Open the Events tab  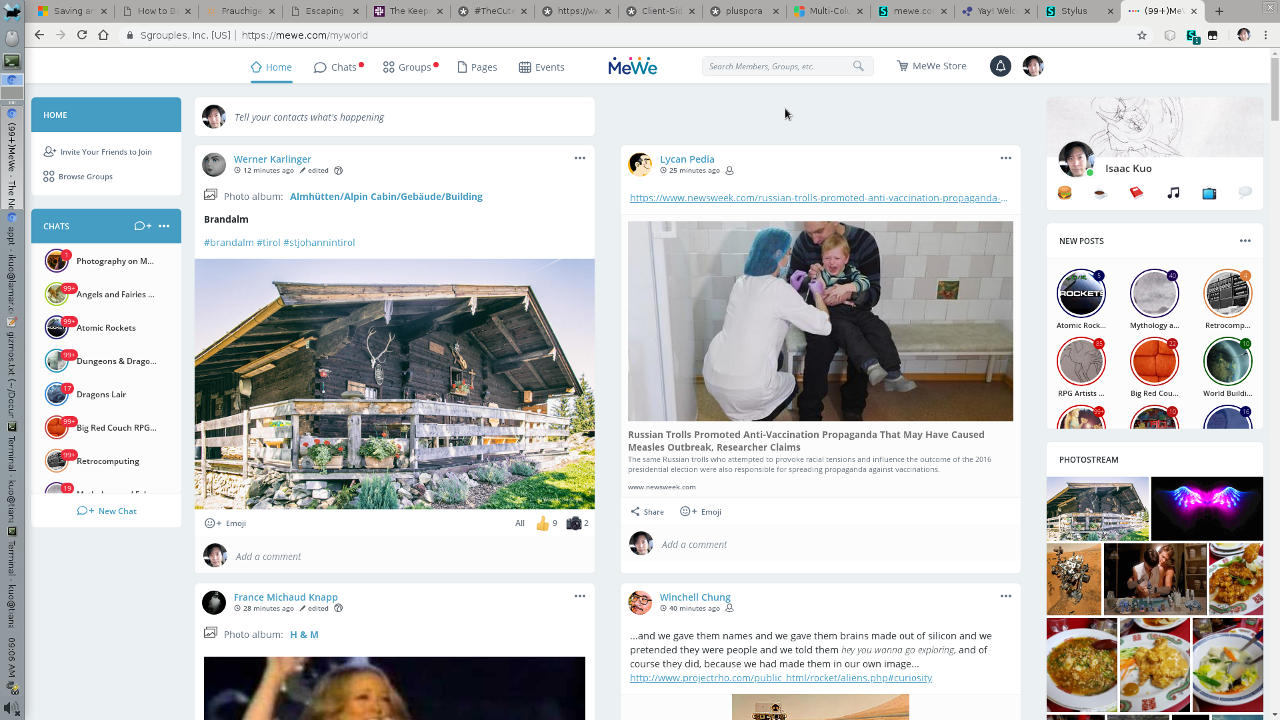[542, 67]
